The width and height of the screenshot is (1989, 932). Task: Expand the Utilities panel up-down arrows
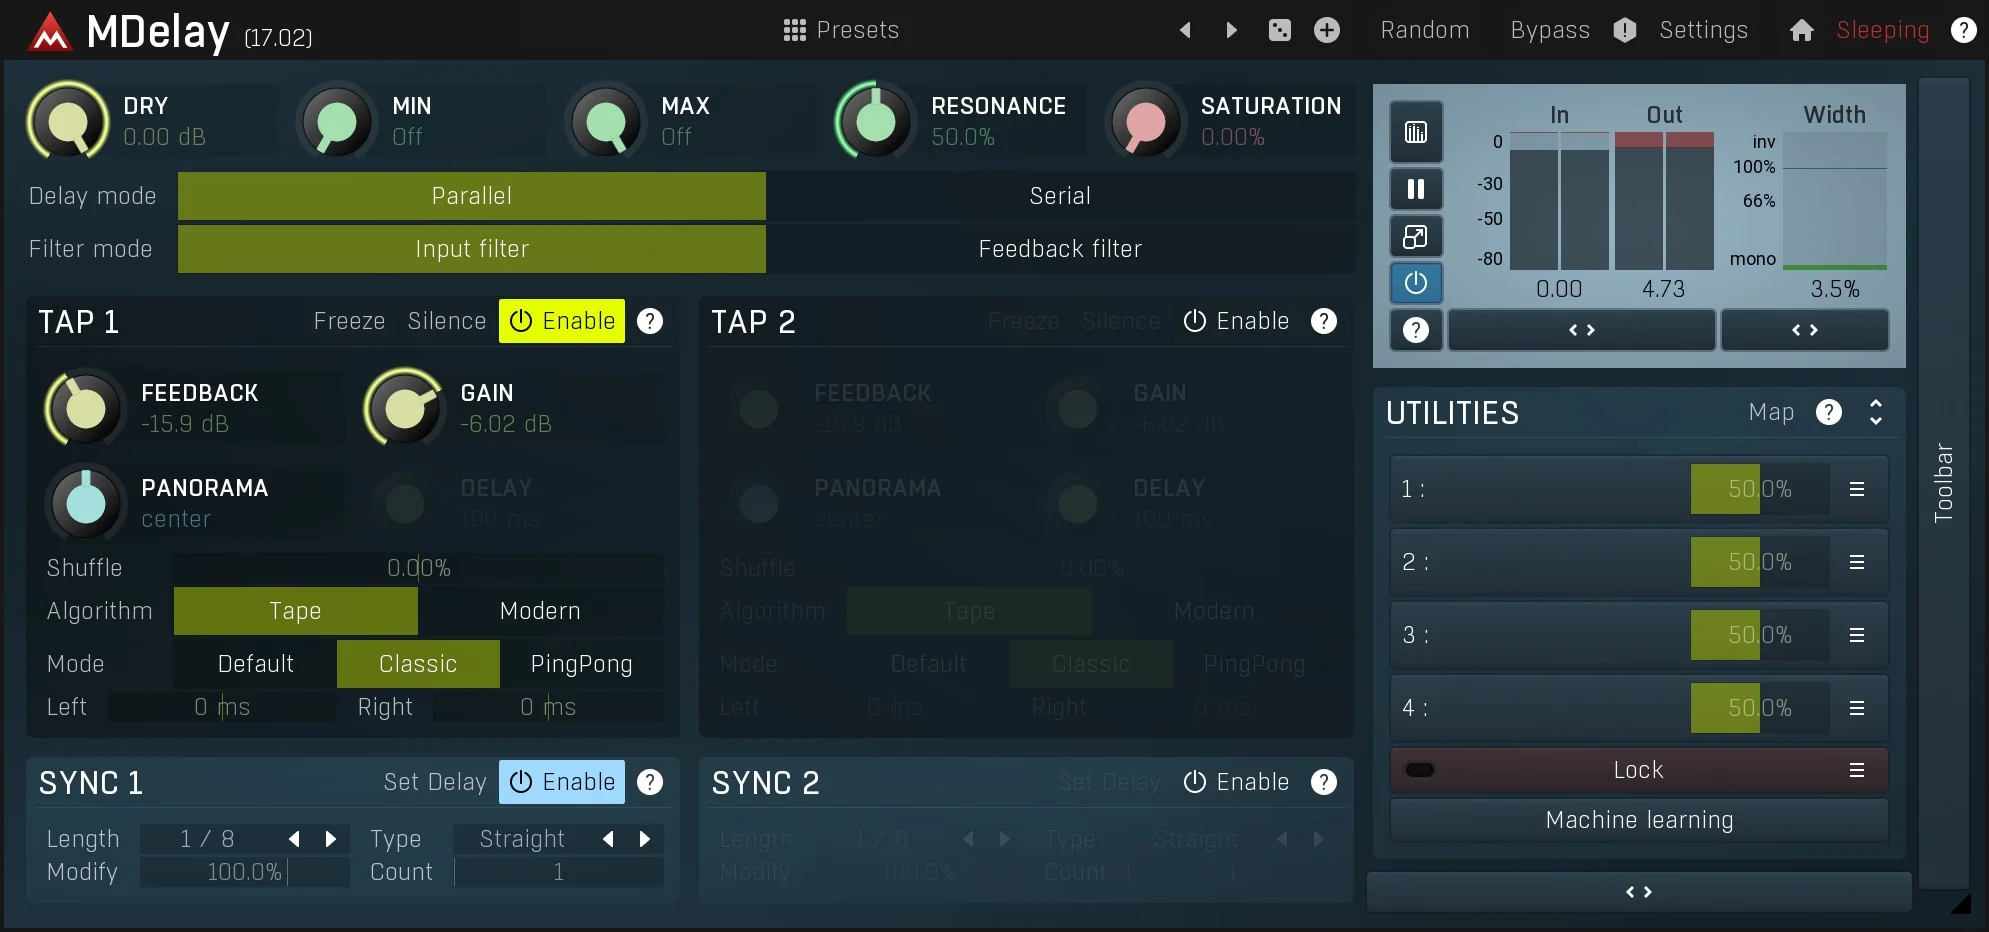coord(1876,412)
